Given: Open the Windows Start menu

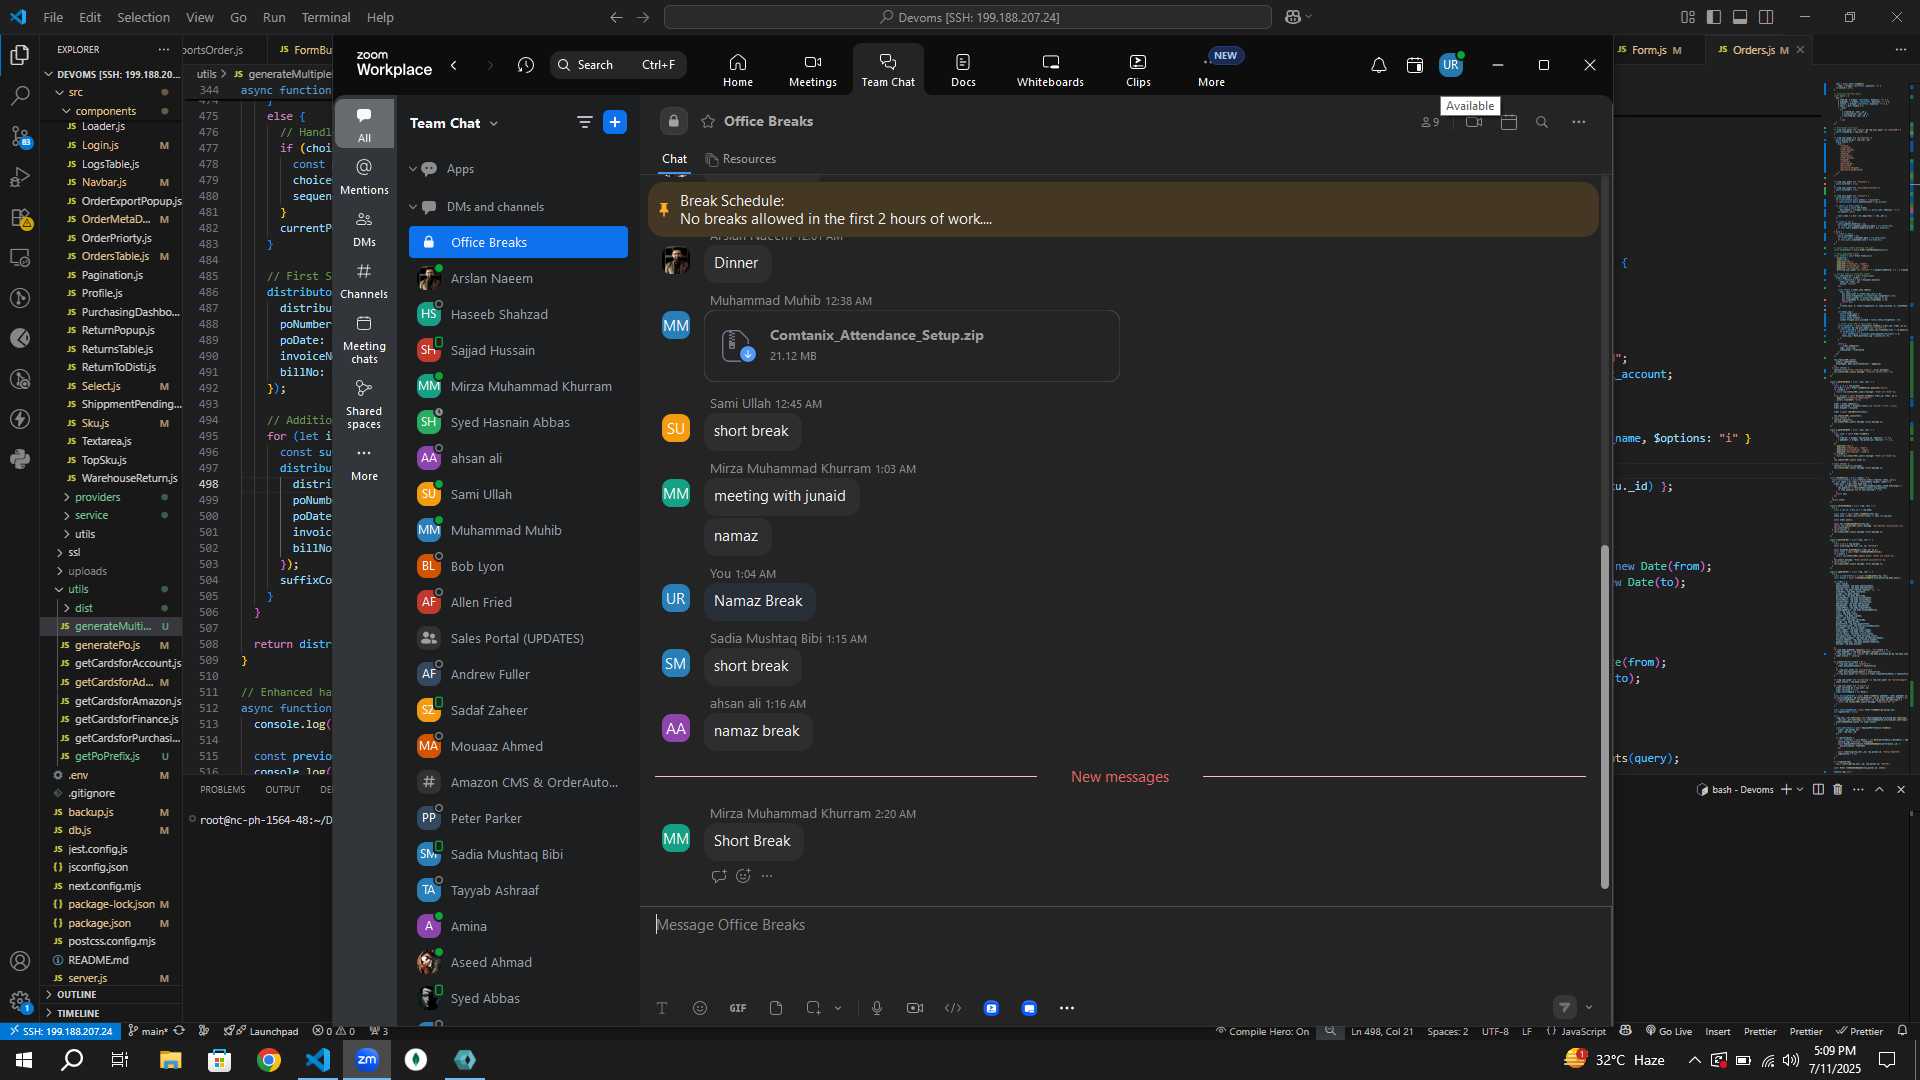Looking at the screenshot, I should (x=23, y=1060).
